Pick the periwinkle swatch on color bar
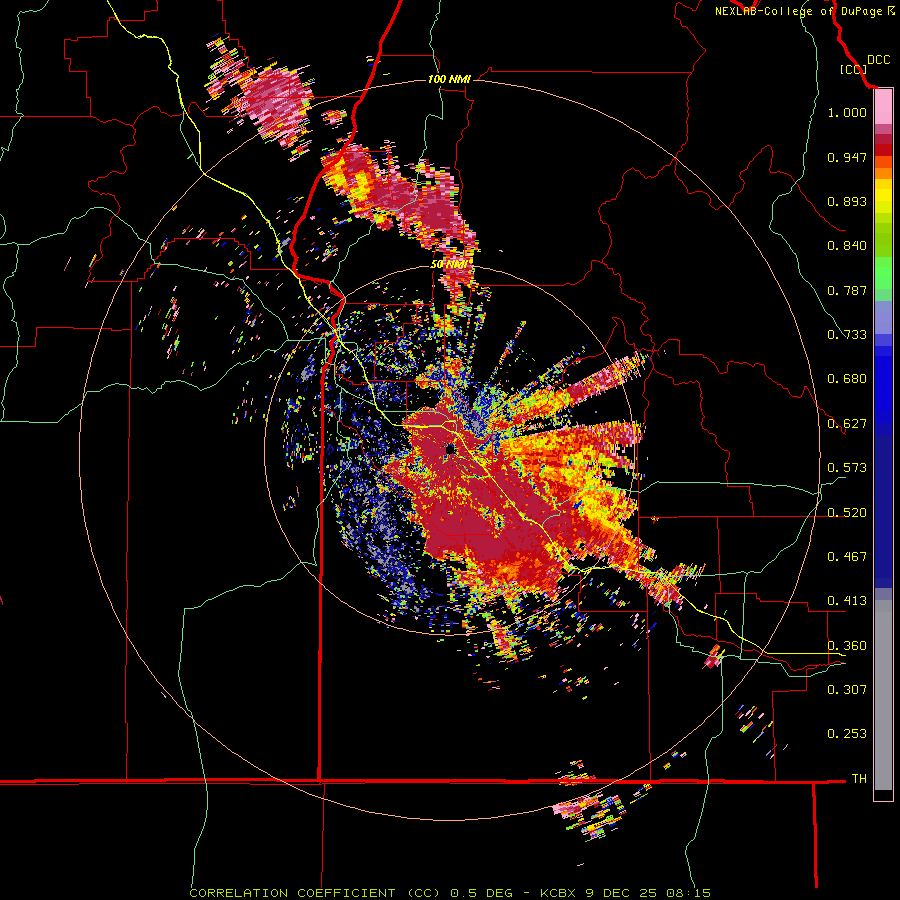Image resolution: width=900 pixels, height=900 pixels. (883, 317)
